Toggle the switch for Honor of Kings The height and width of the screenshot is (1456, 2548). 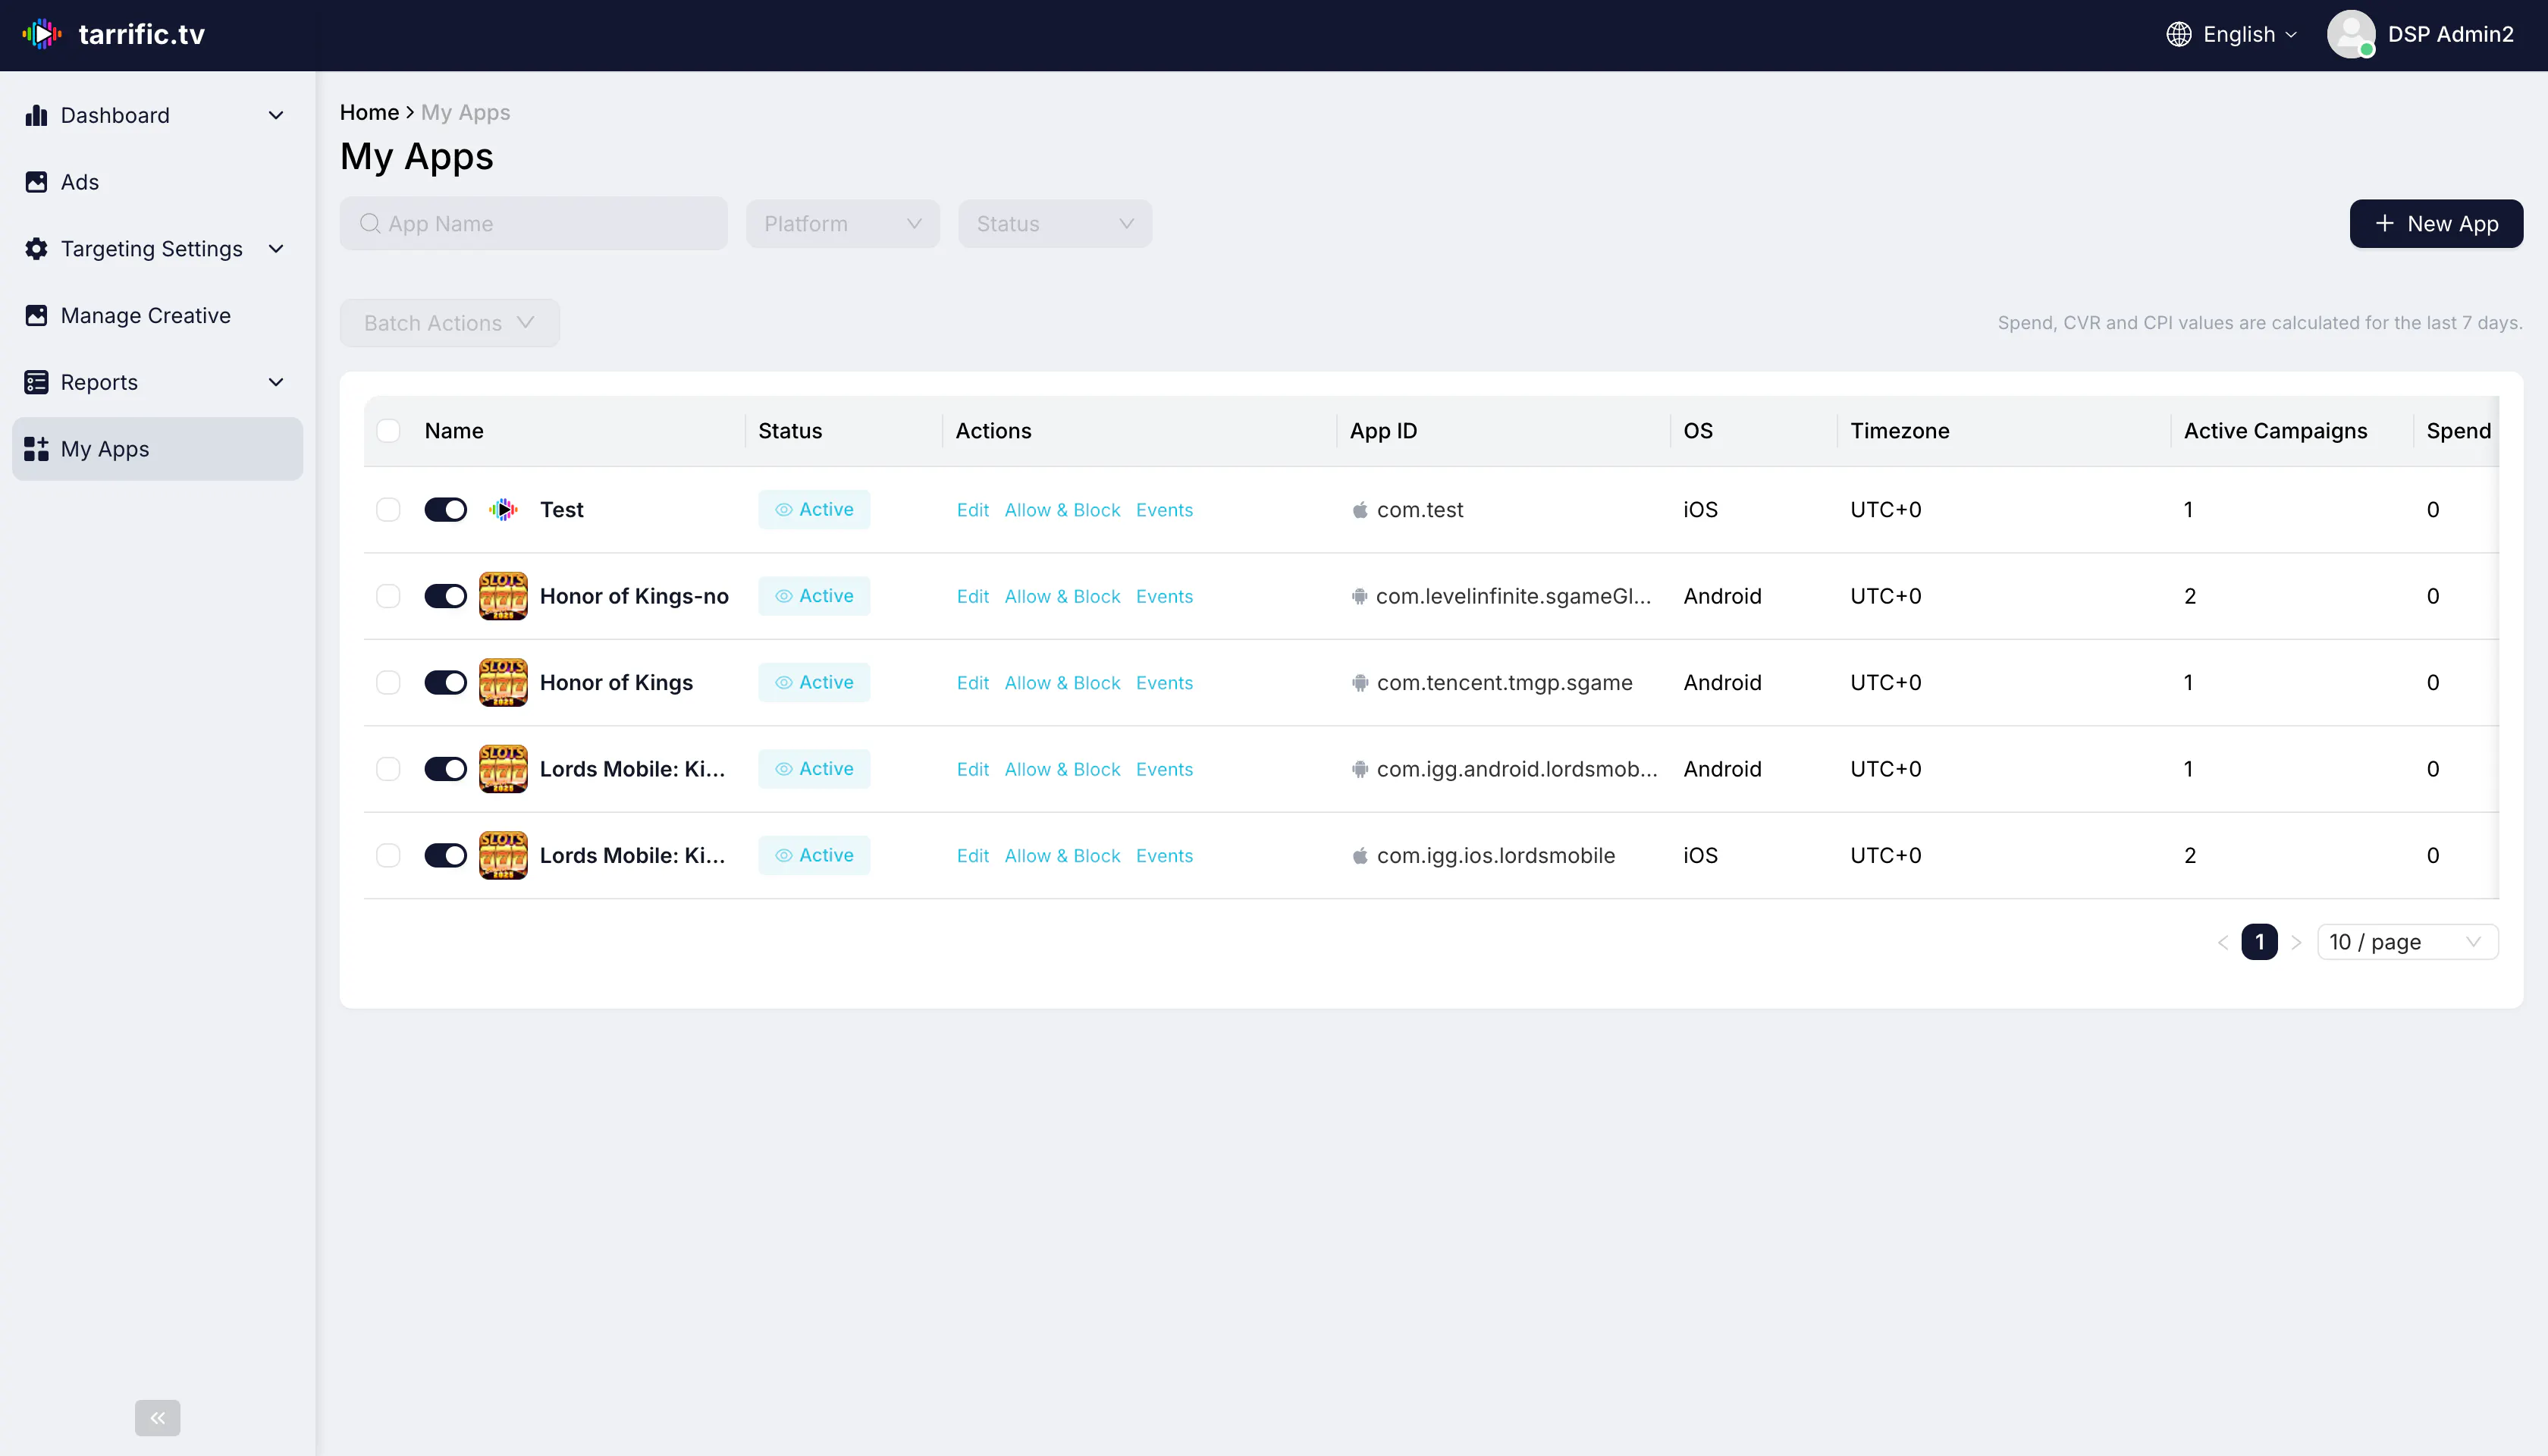[445, 683]
